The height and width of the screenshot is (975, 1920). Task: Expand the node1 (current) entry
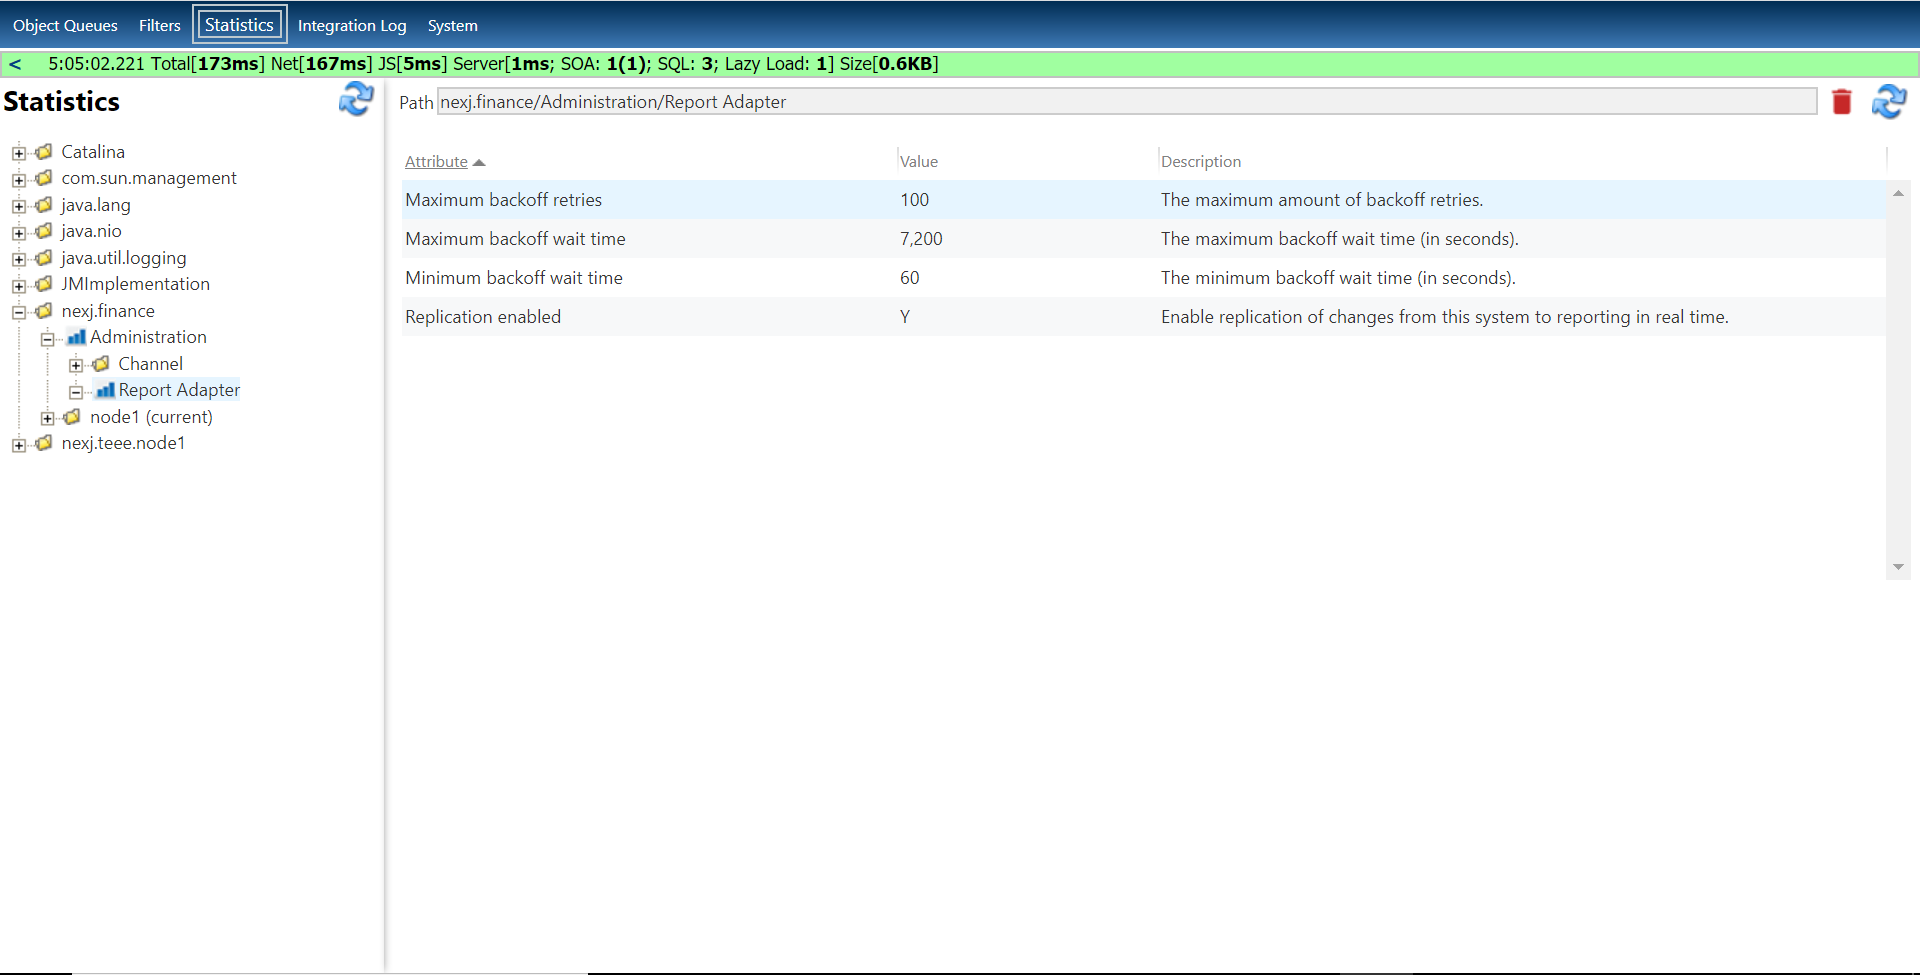[x=47, y=417]
